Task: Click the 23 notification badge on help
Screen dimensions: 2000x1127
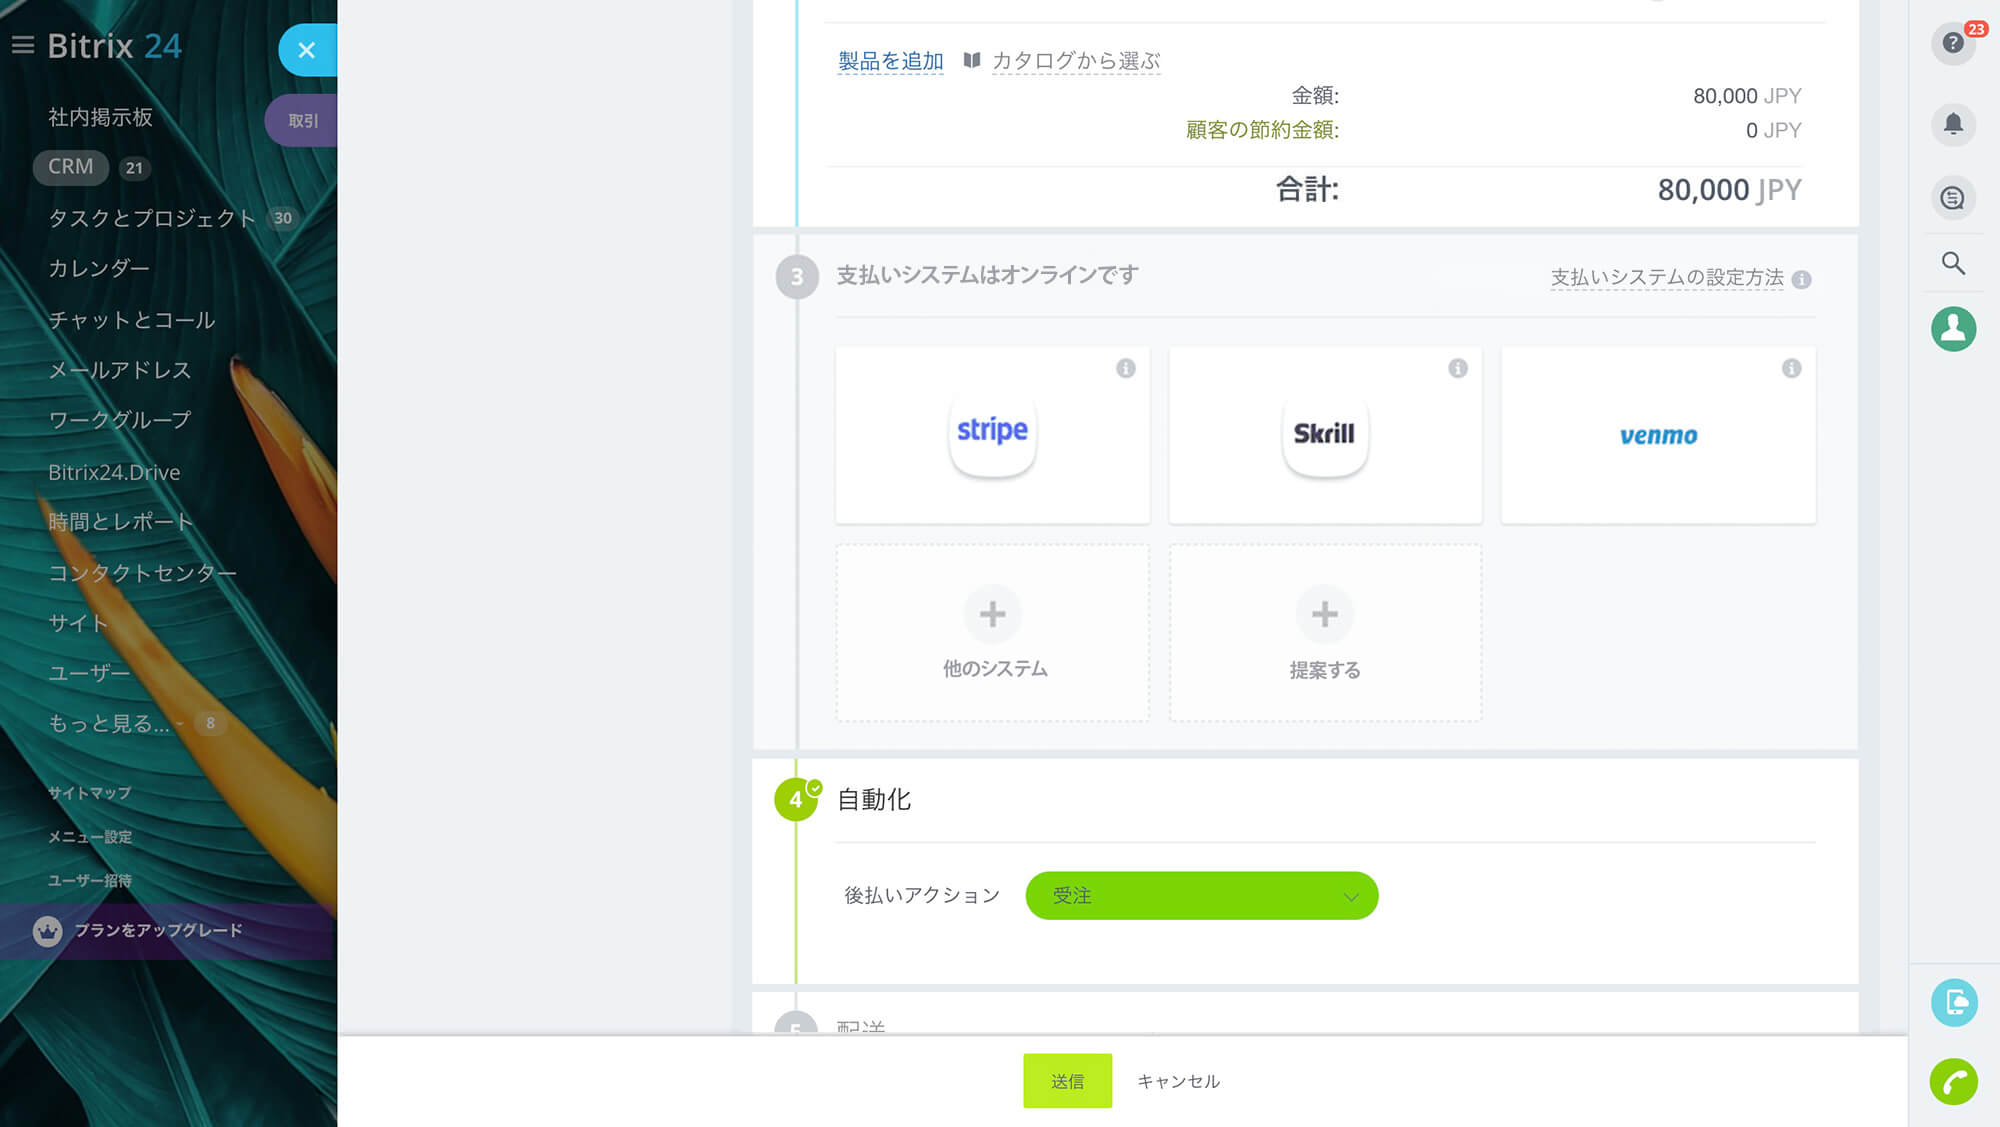Action: (x=1975, y=29)
